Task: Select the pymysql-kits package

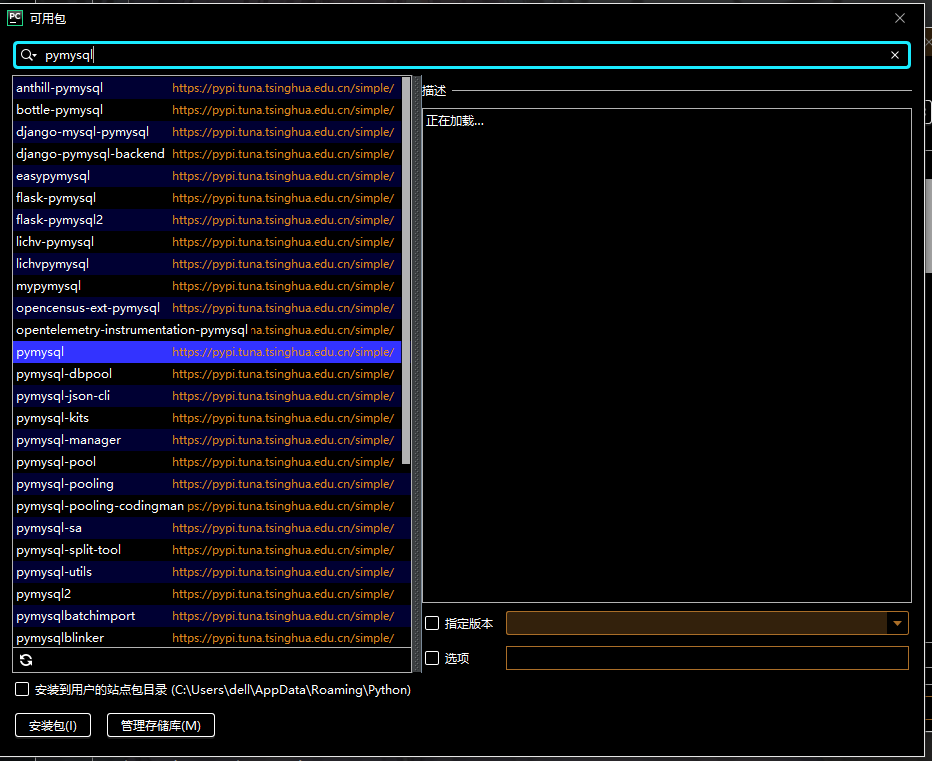Action: (207, 418)
